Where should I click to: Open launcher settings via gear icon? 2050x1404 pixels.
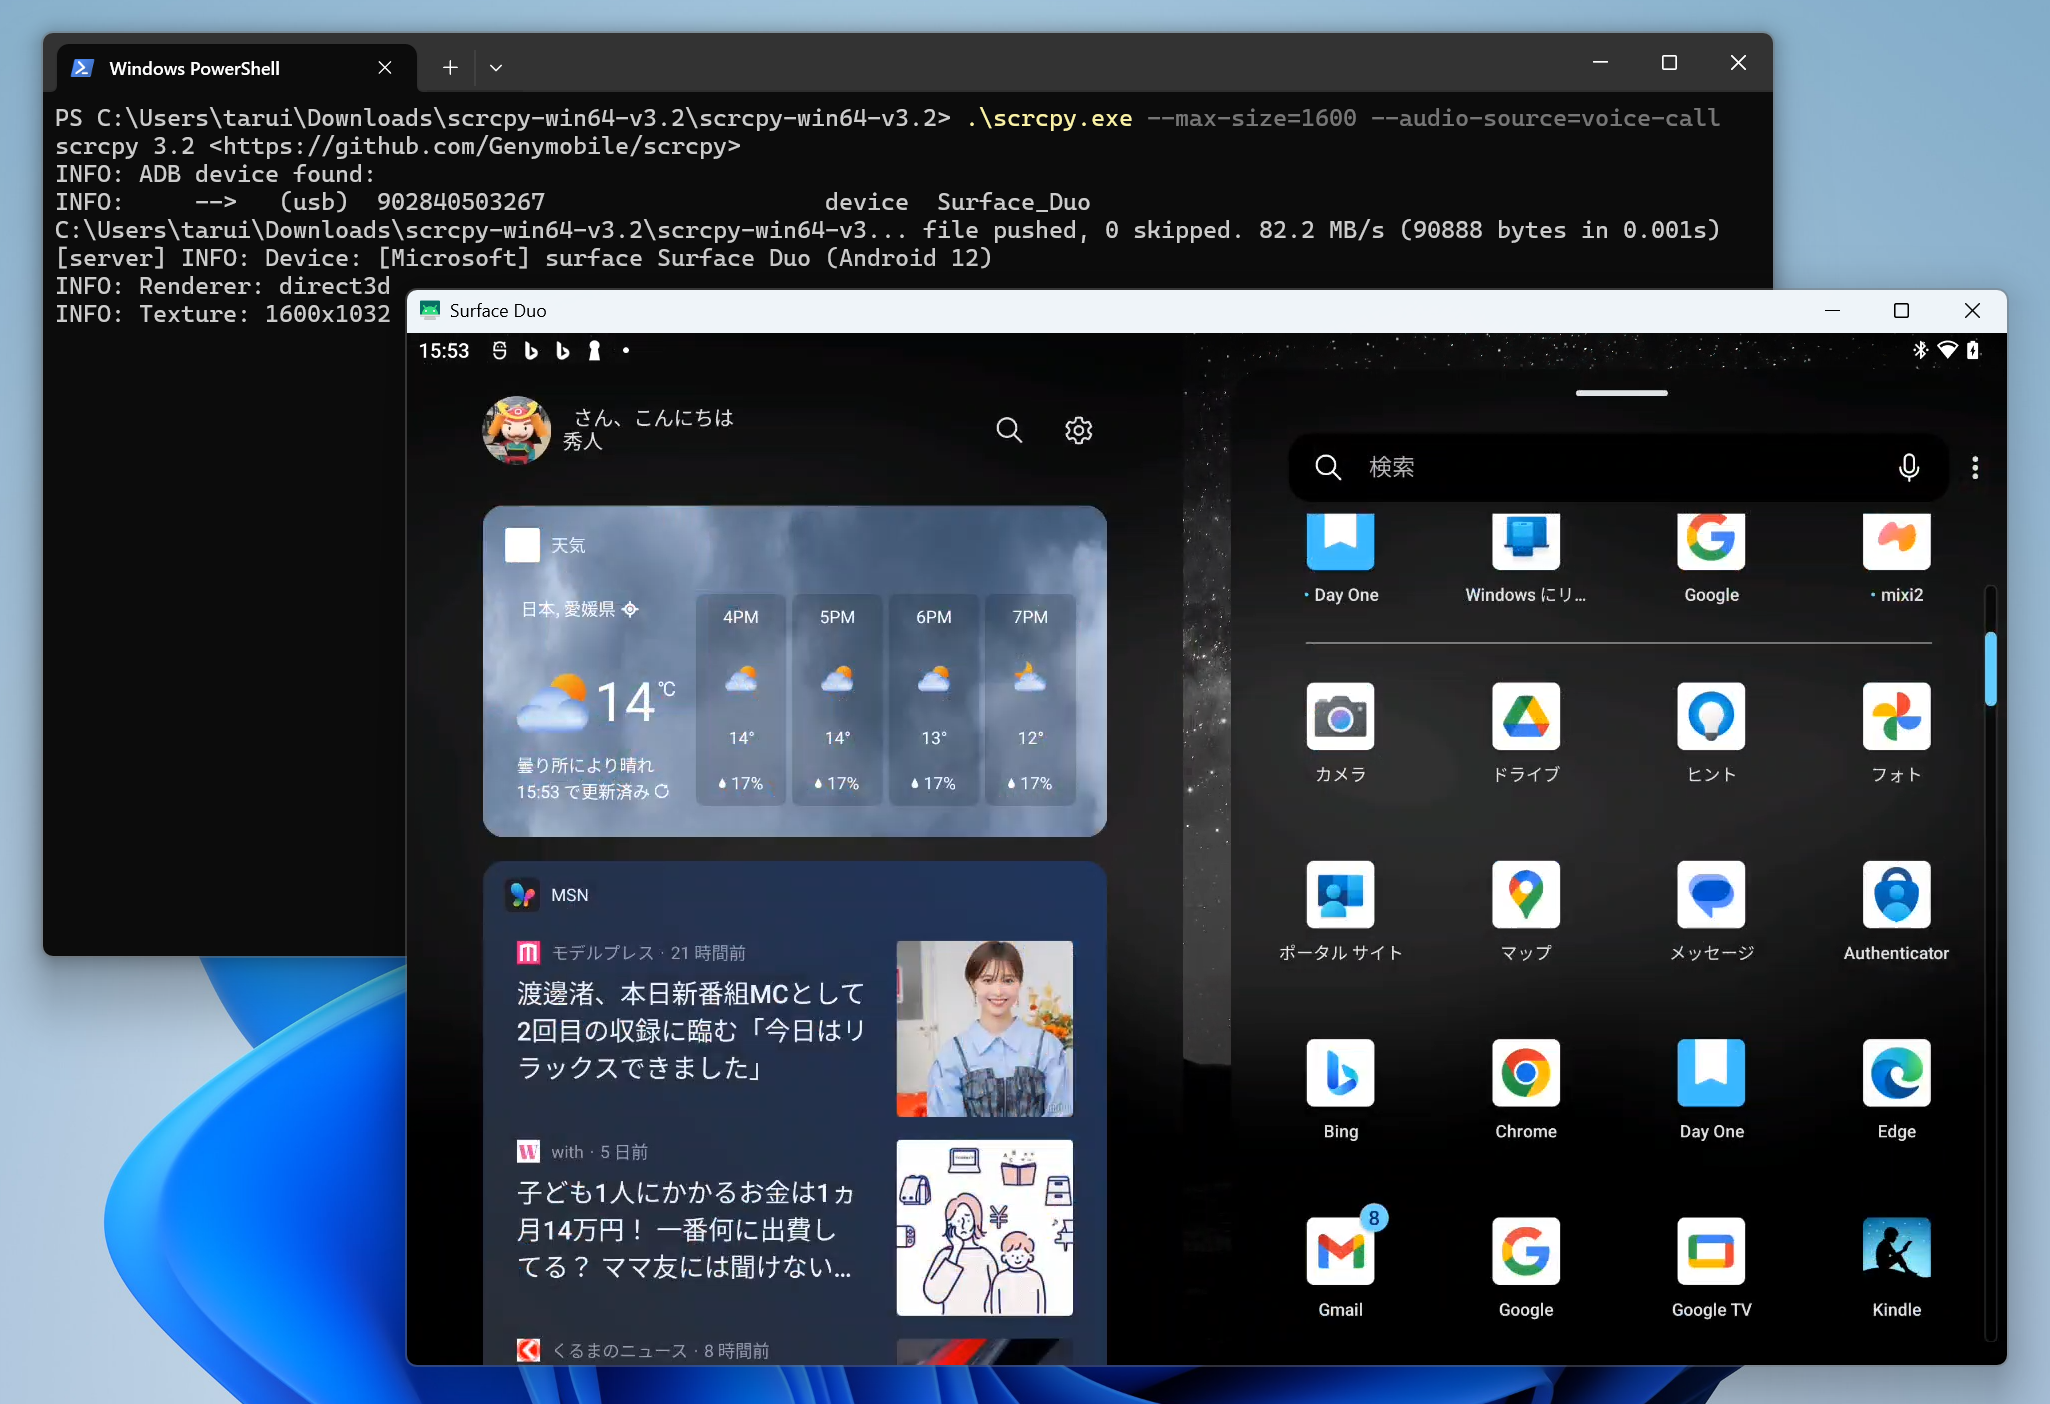point(1077,430)
